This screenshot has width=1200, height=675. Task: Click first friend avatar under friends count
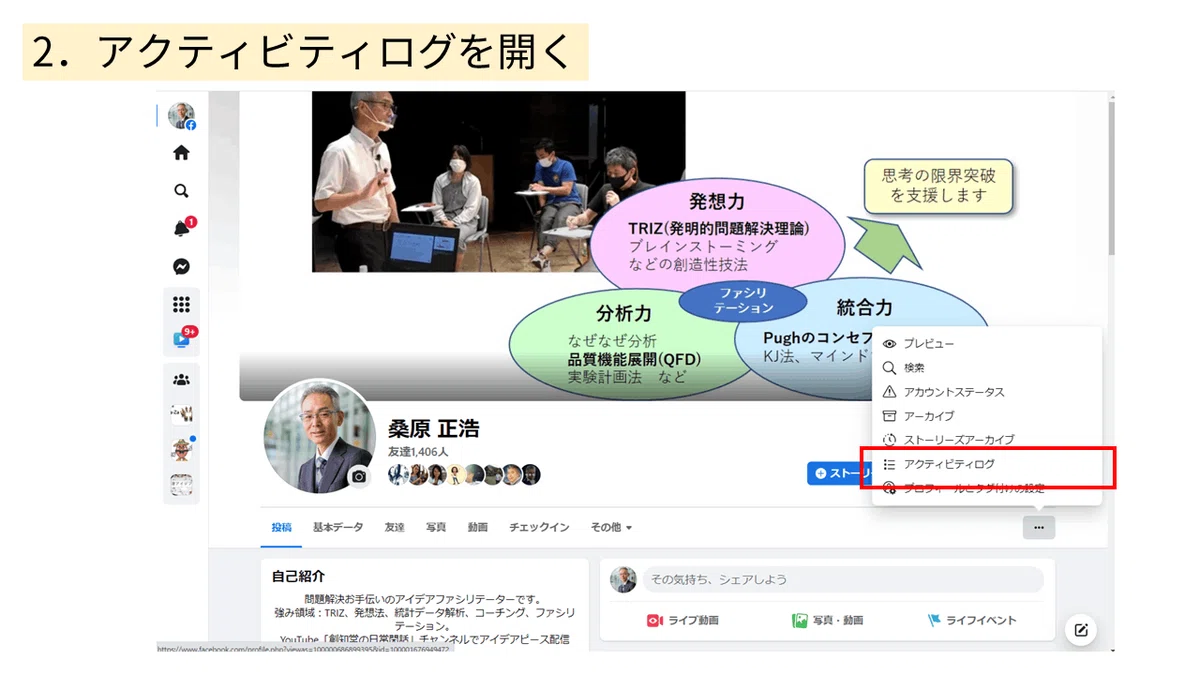(397, 474)
